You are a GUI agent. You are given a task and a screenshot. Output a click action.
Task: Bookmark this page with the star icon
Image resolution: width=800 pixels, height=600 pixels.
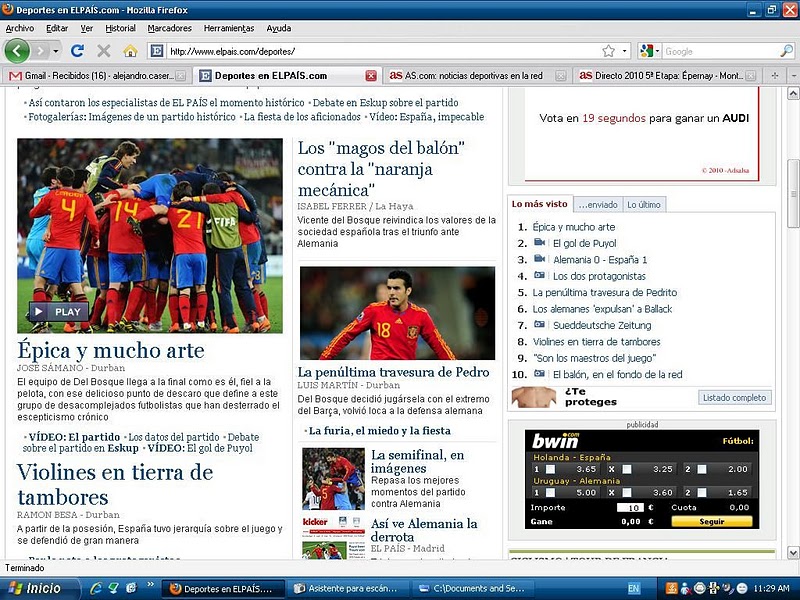(x=608, y=51)
